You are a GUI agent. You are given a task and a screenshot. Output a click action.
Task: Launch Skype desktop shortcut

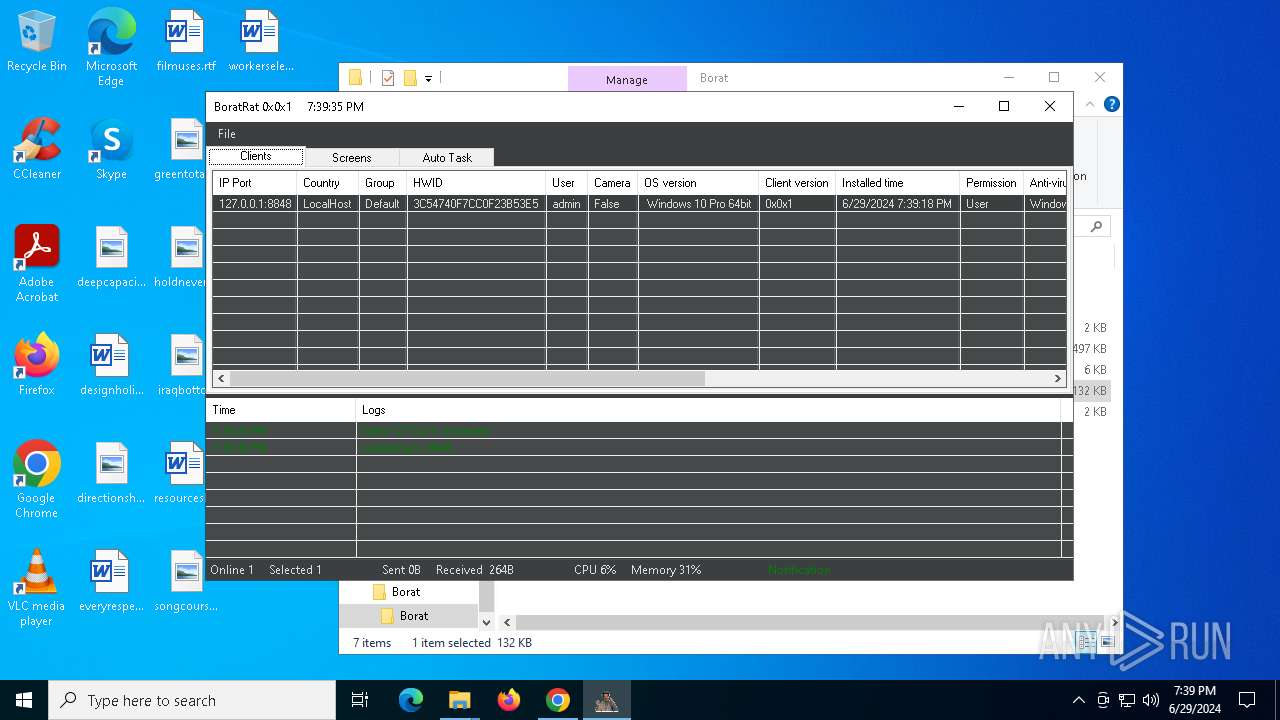coord(111,149)
